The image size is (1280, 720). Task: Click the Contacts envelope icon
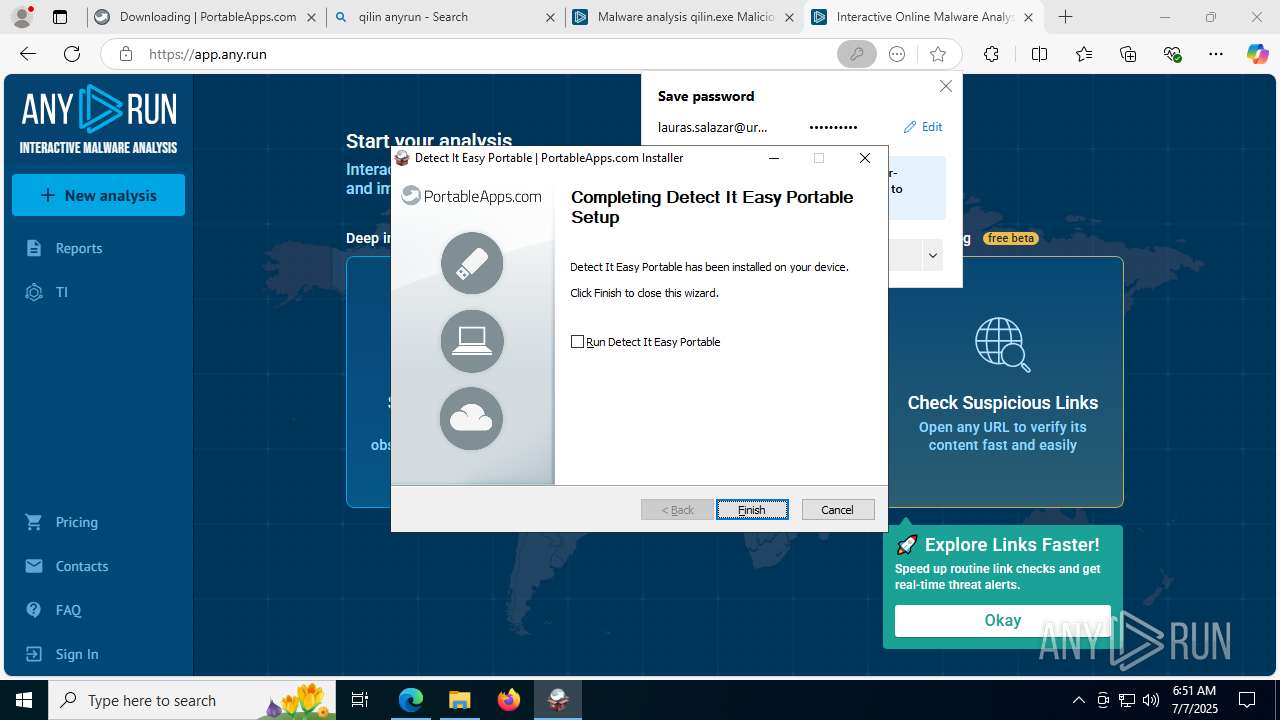(x=34, y=566)
